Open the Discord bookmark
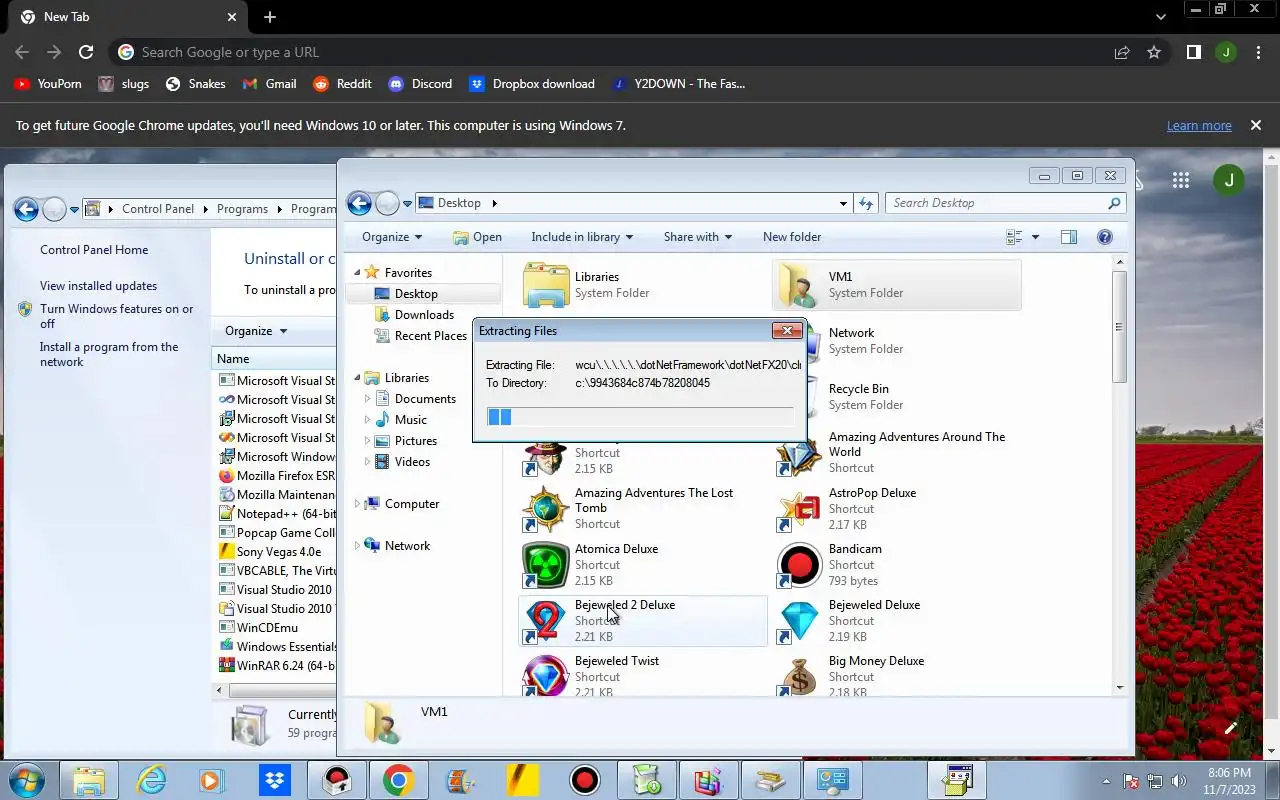 tap(420, 84)
